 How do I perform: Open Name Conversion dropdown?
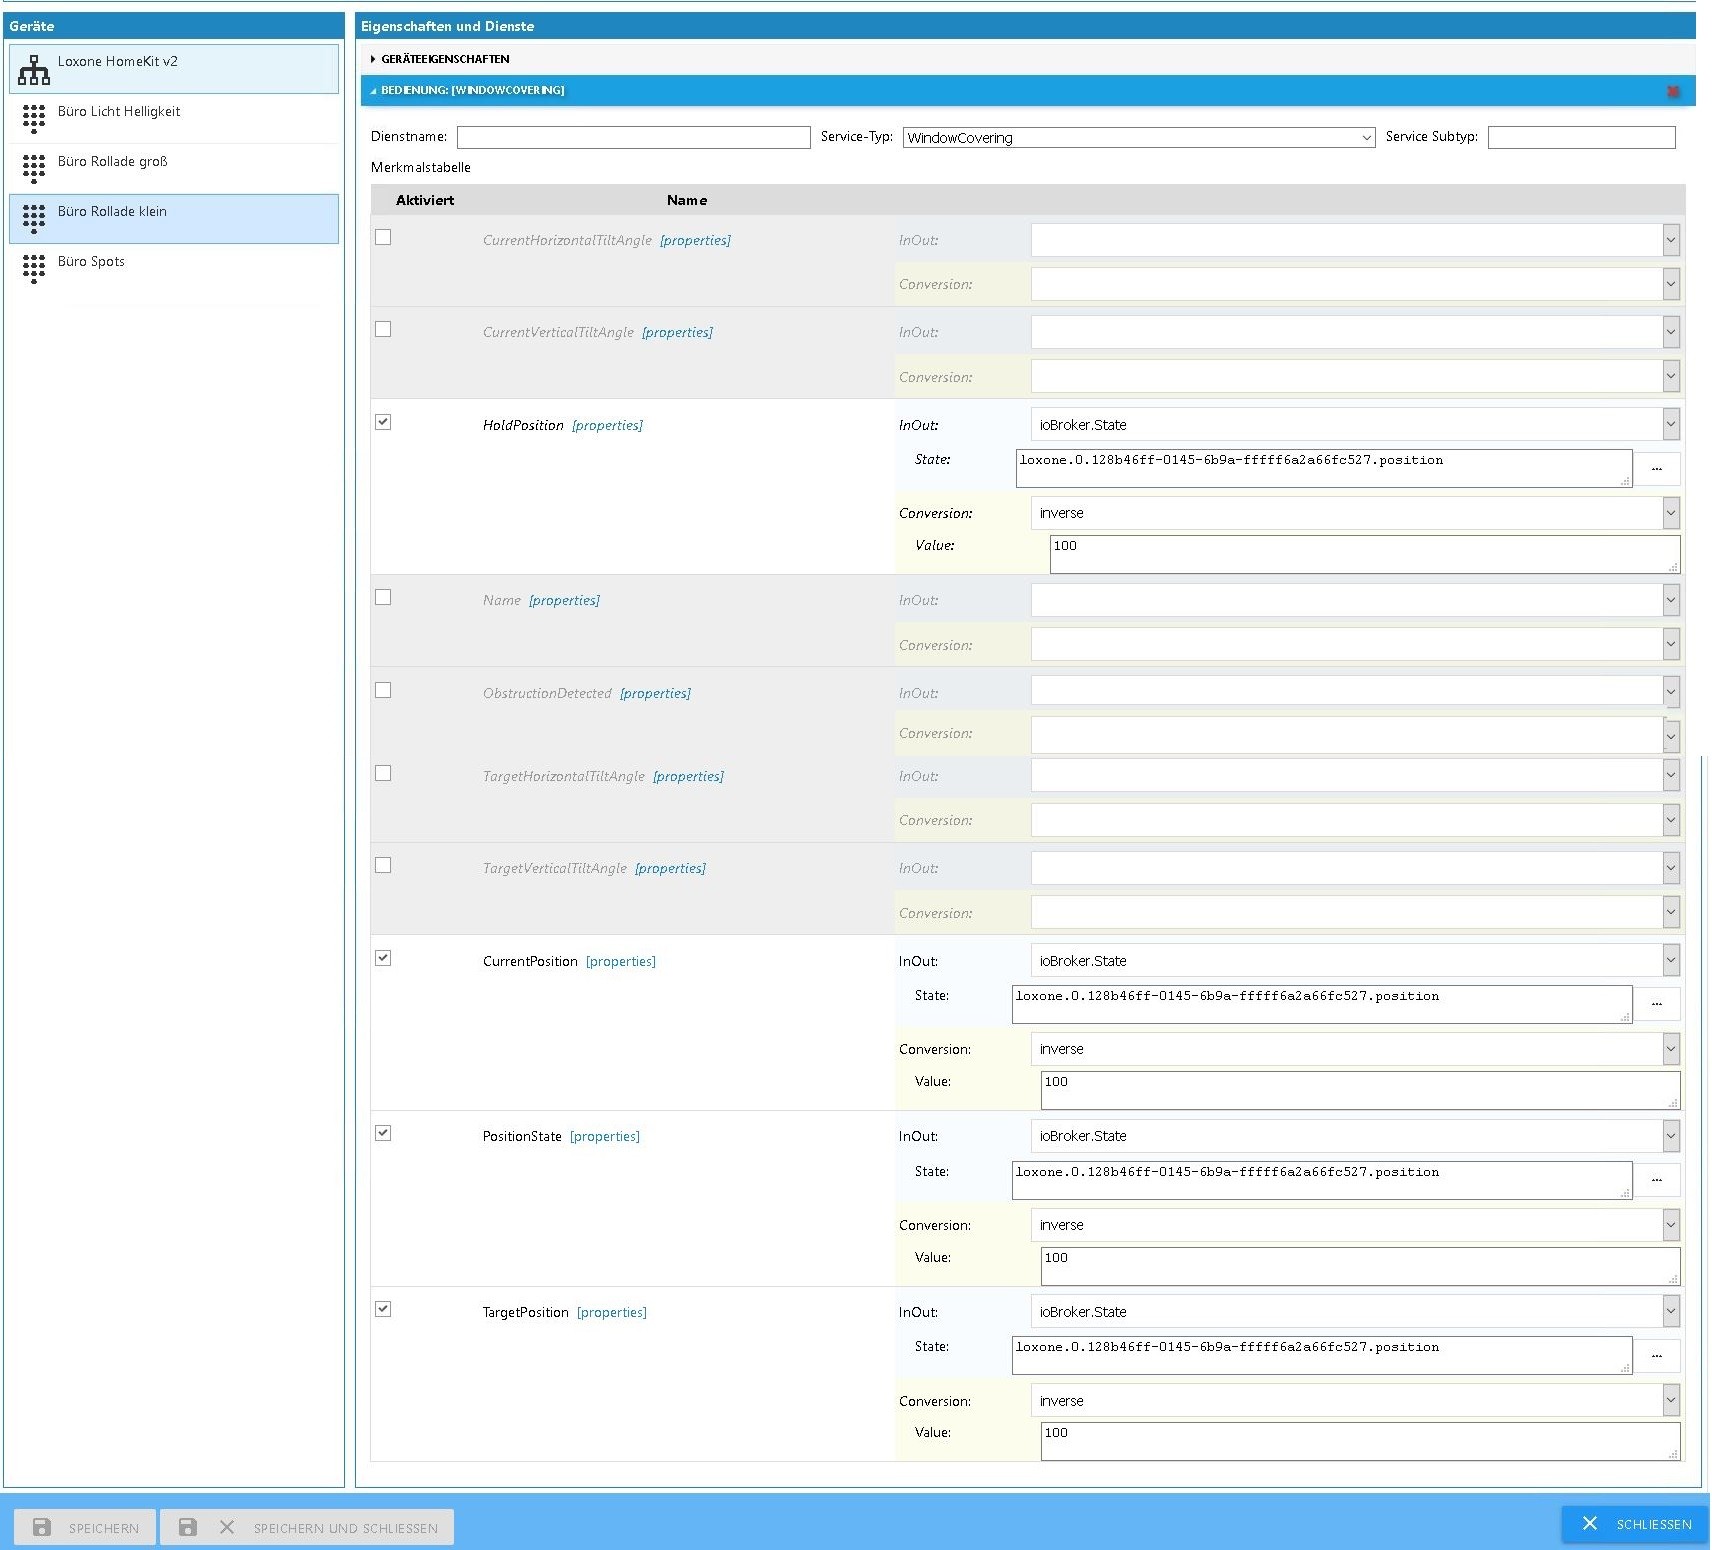point(1355,644)
